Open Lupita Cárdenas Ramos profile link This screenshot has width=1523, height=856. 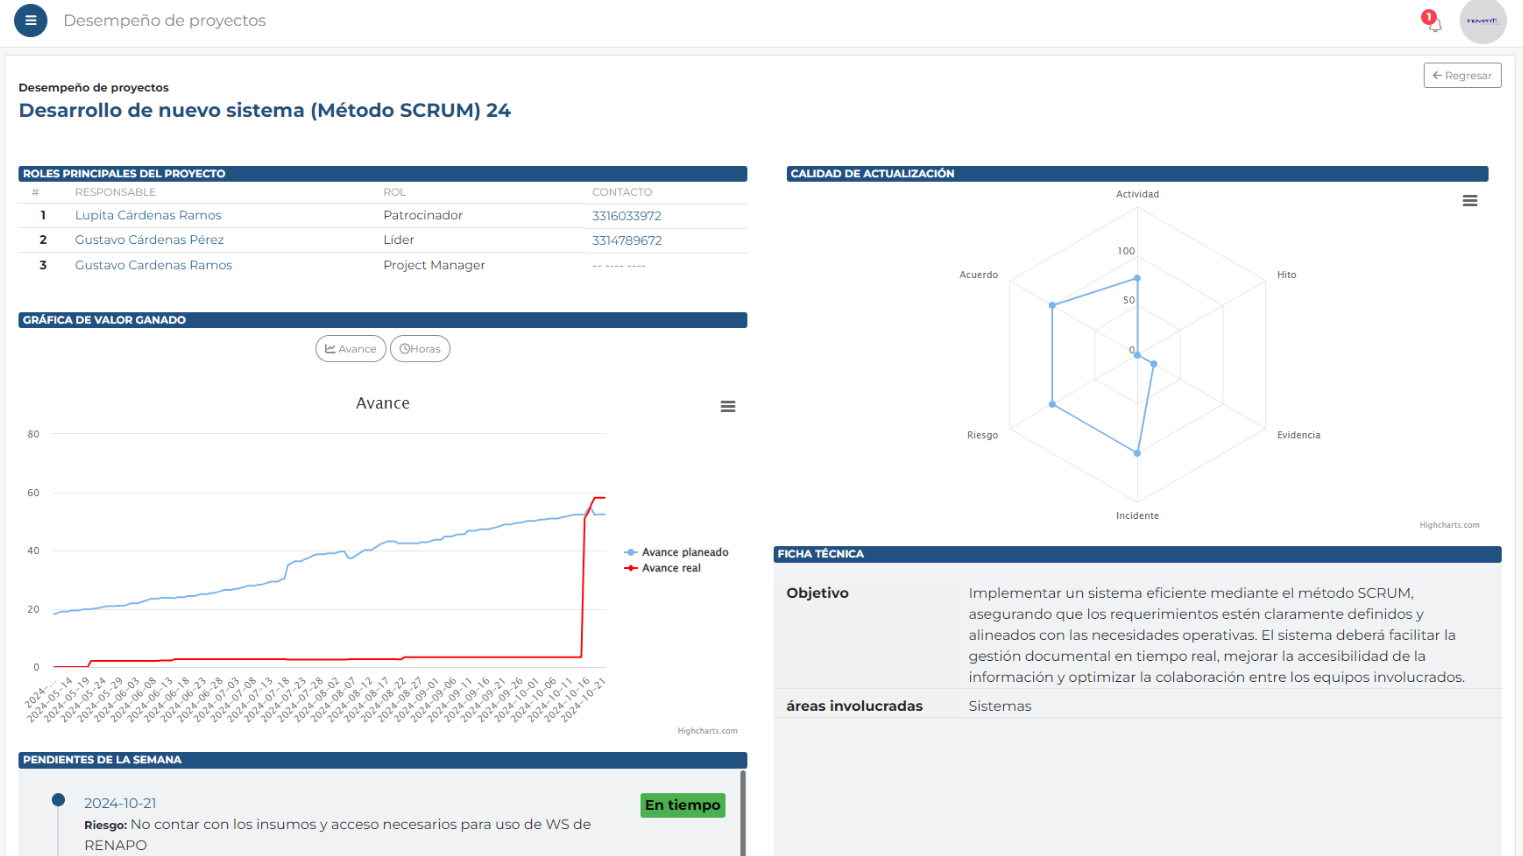pyautogui.click(x=148, y=215)
